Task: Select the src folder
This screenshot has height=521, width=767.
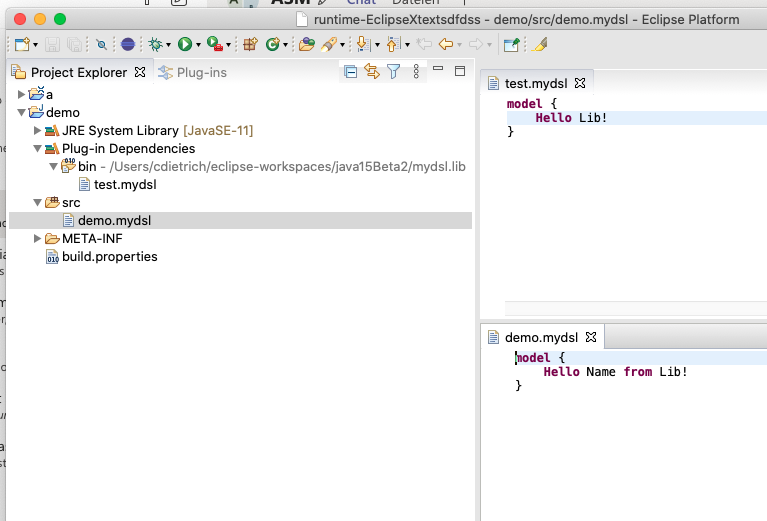Action: click(x=71, y=203)
